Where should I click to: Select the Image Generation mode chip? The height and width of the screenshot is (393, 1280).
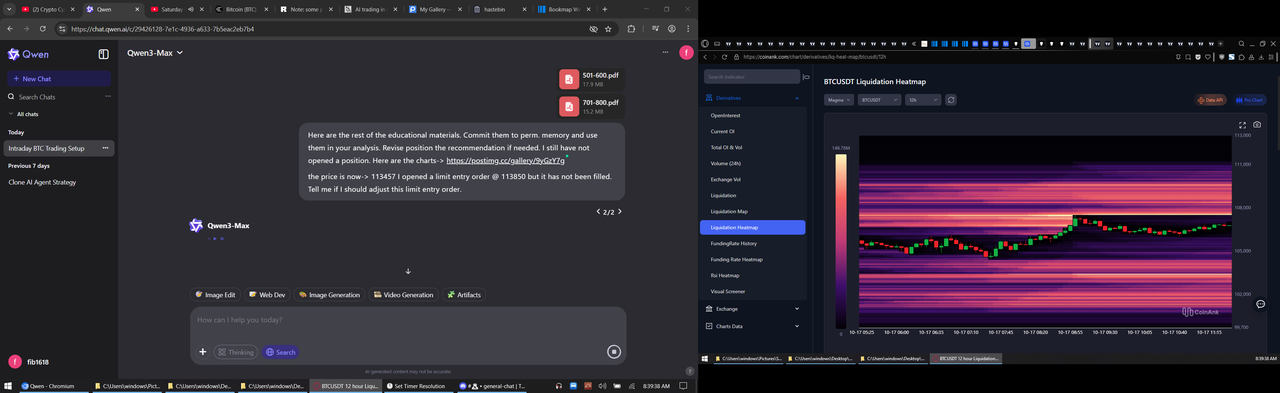(329, 295)
